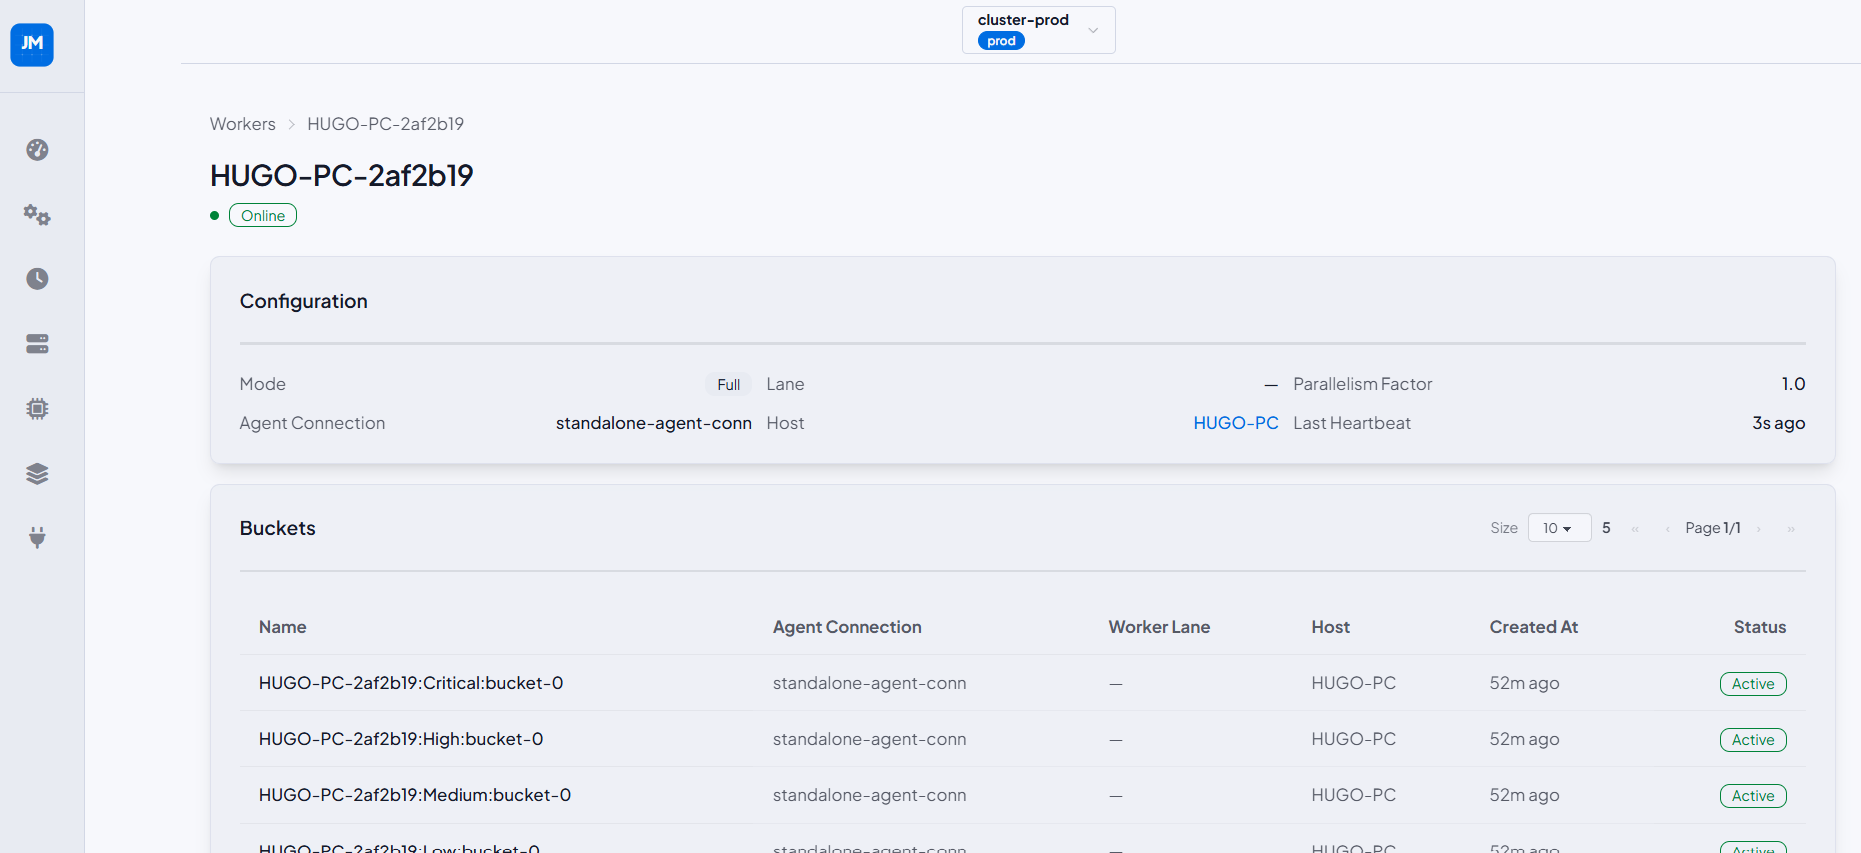This screenshot has width=1861, height=853.
Task: Go to previous page of Buckets table
Action: 1667,529
